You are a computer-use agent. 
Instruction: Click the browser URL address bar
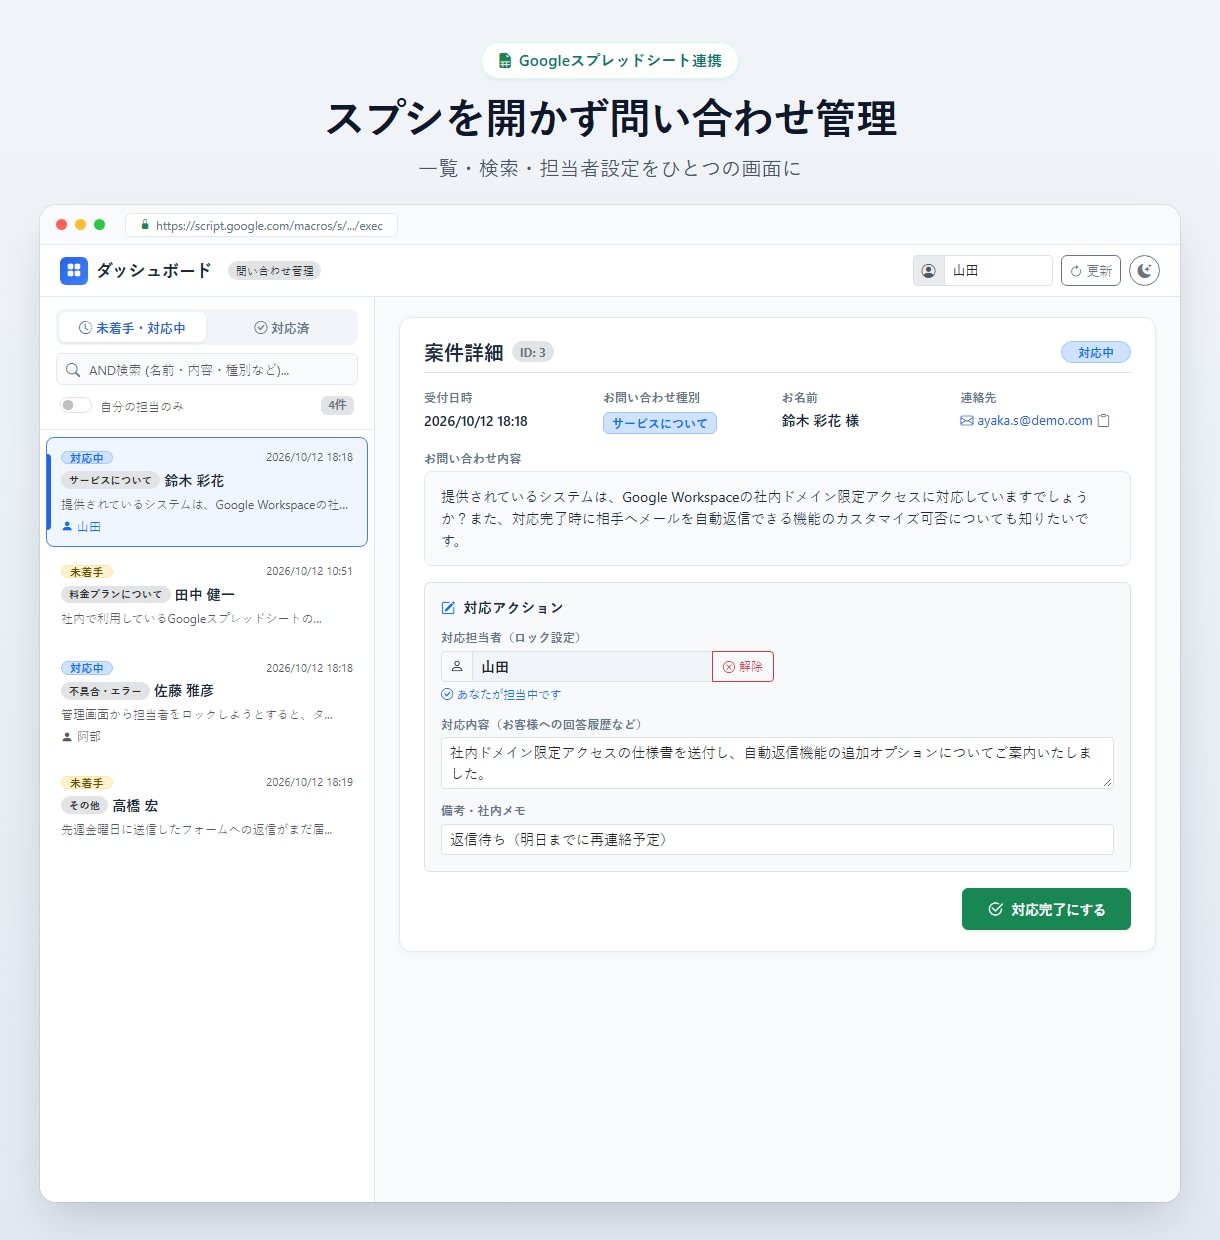[262, 226]
